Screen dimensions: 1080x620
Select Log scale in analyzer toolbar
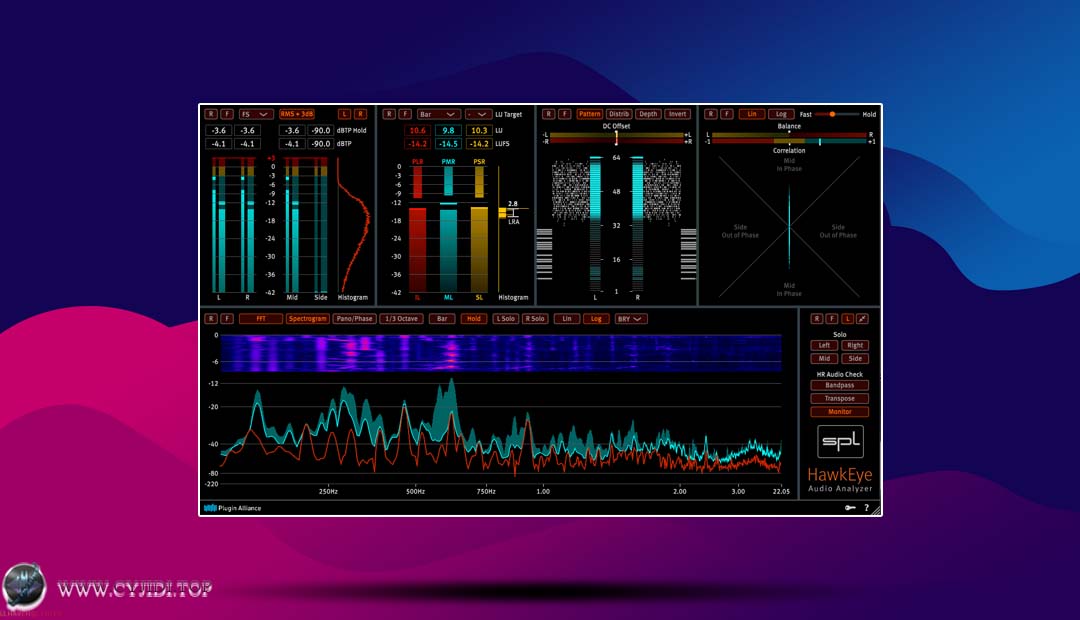[596, 319]
